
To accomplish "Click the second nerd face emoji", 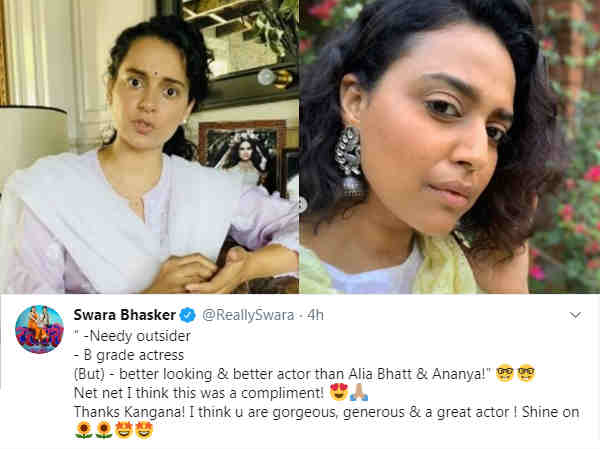I will [x=526, y=373].
